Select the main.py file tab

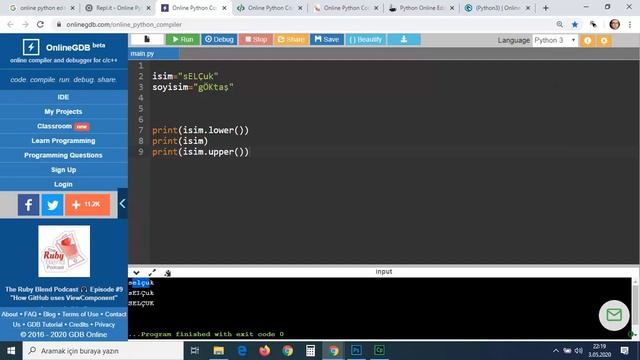[x=153, y=53]
